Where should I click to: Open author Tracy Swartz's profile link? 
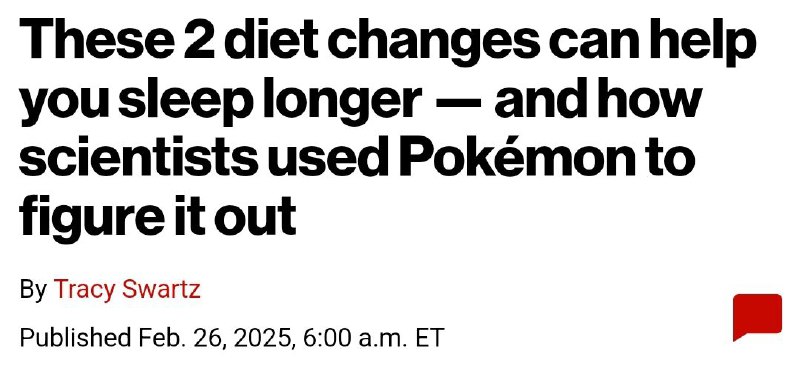(x=127, y=289)
